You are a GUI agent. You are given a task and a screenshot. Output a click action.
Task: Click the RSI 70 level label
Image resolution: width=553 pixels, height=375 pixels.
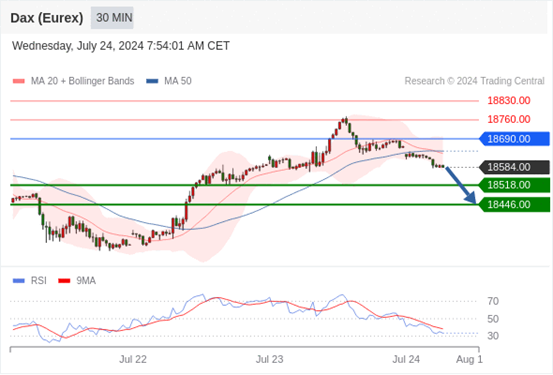493,301
